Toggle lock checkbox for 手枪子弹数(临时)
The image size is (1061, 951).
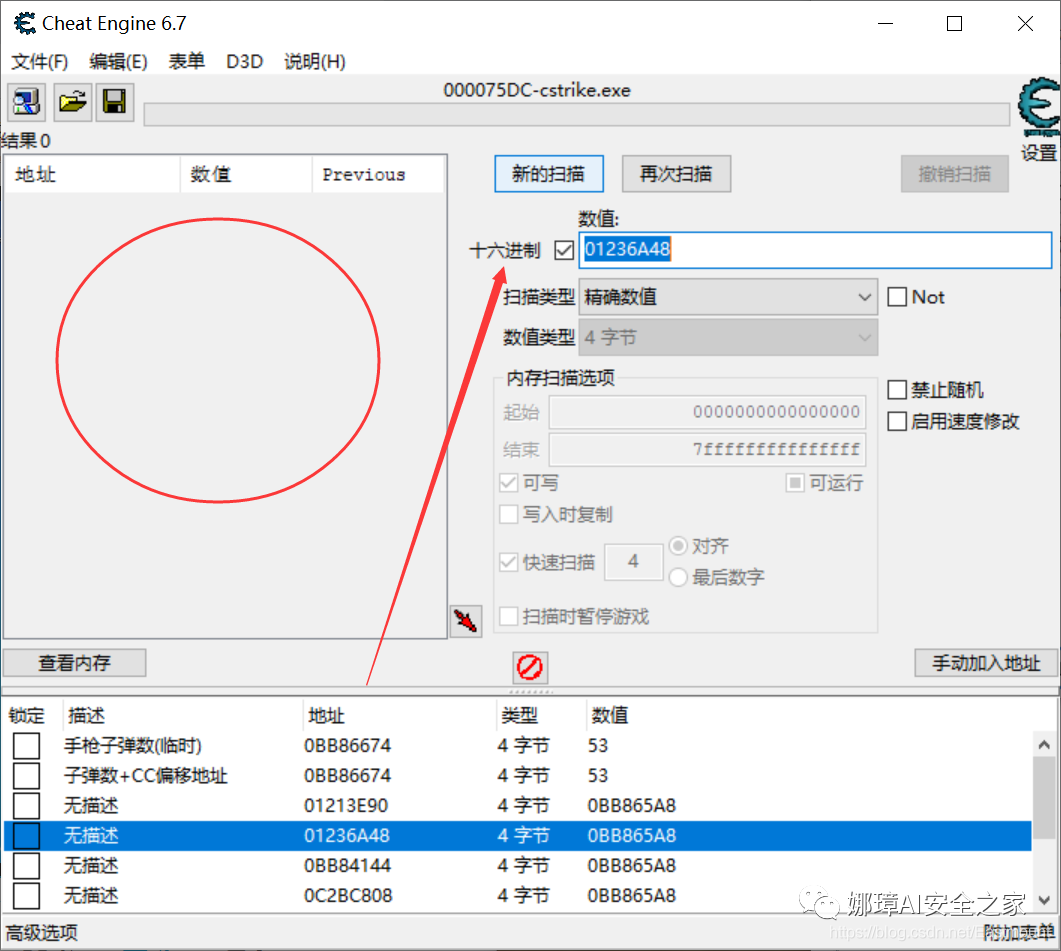26,745
